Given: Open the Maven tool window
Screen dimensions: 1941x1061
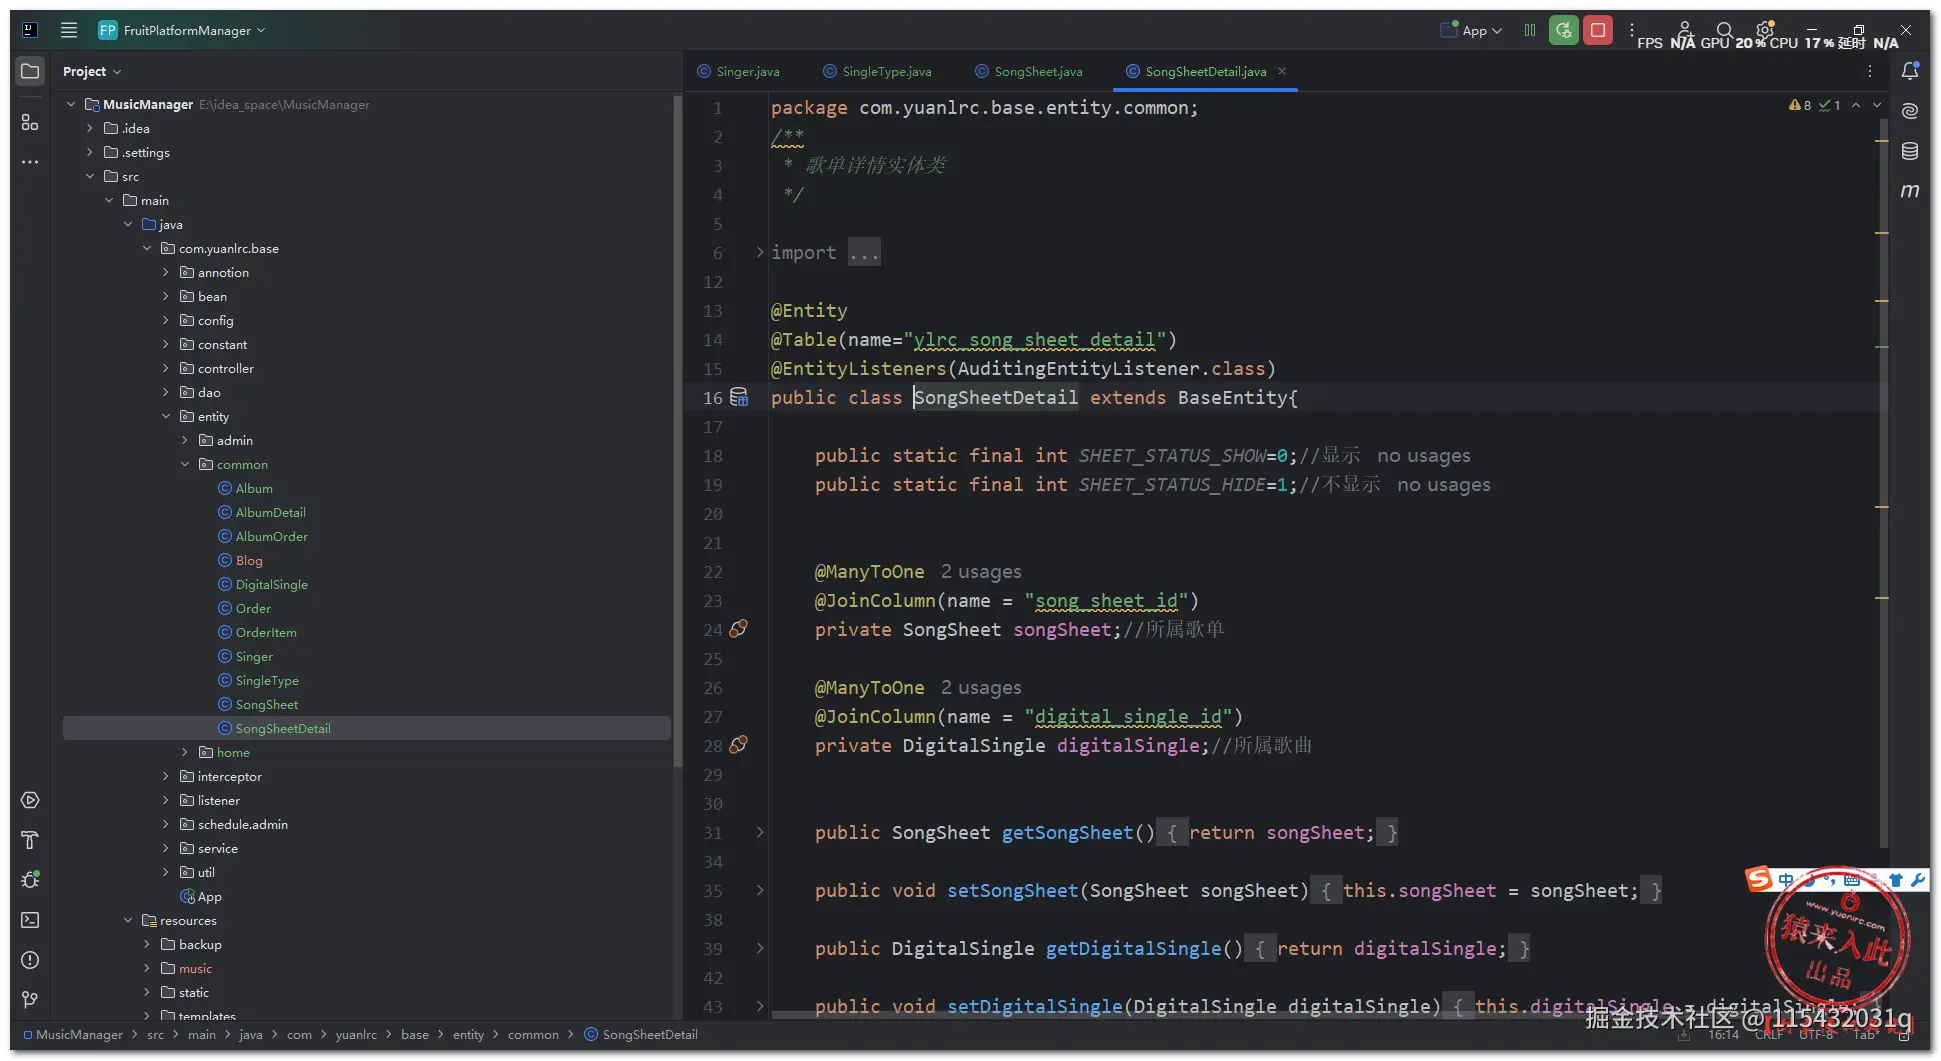Looking at the screenshot, I should pos(1910,190).
